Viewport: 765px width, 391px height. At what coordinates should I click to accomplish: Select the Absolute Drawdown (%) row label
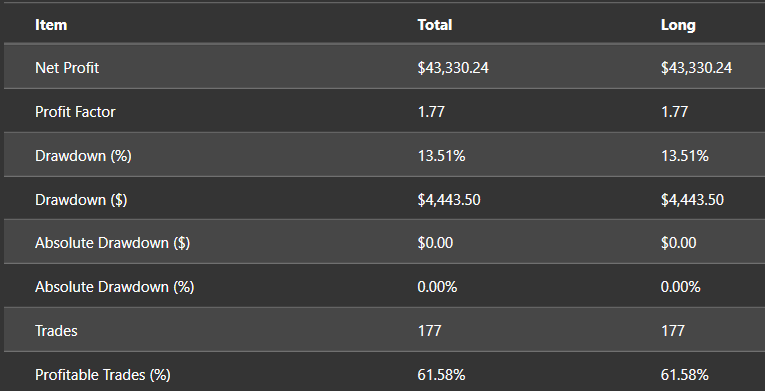tap(114, 287)
